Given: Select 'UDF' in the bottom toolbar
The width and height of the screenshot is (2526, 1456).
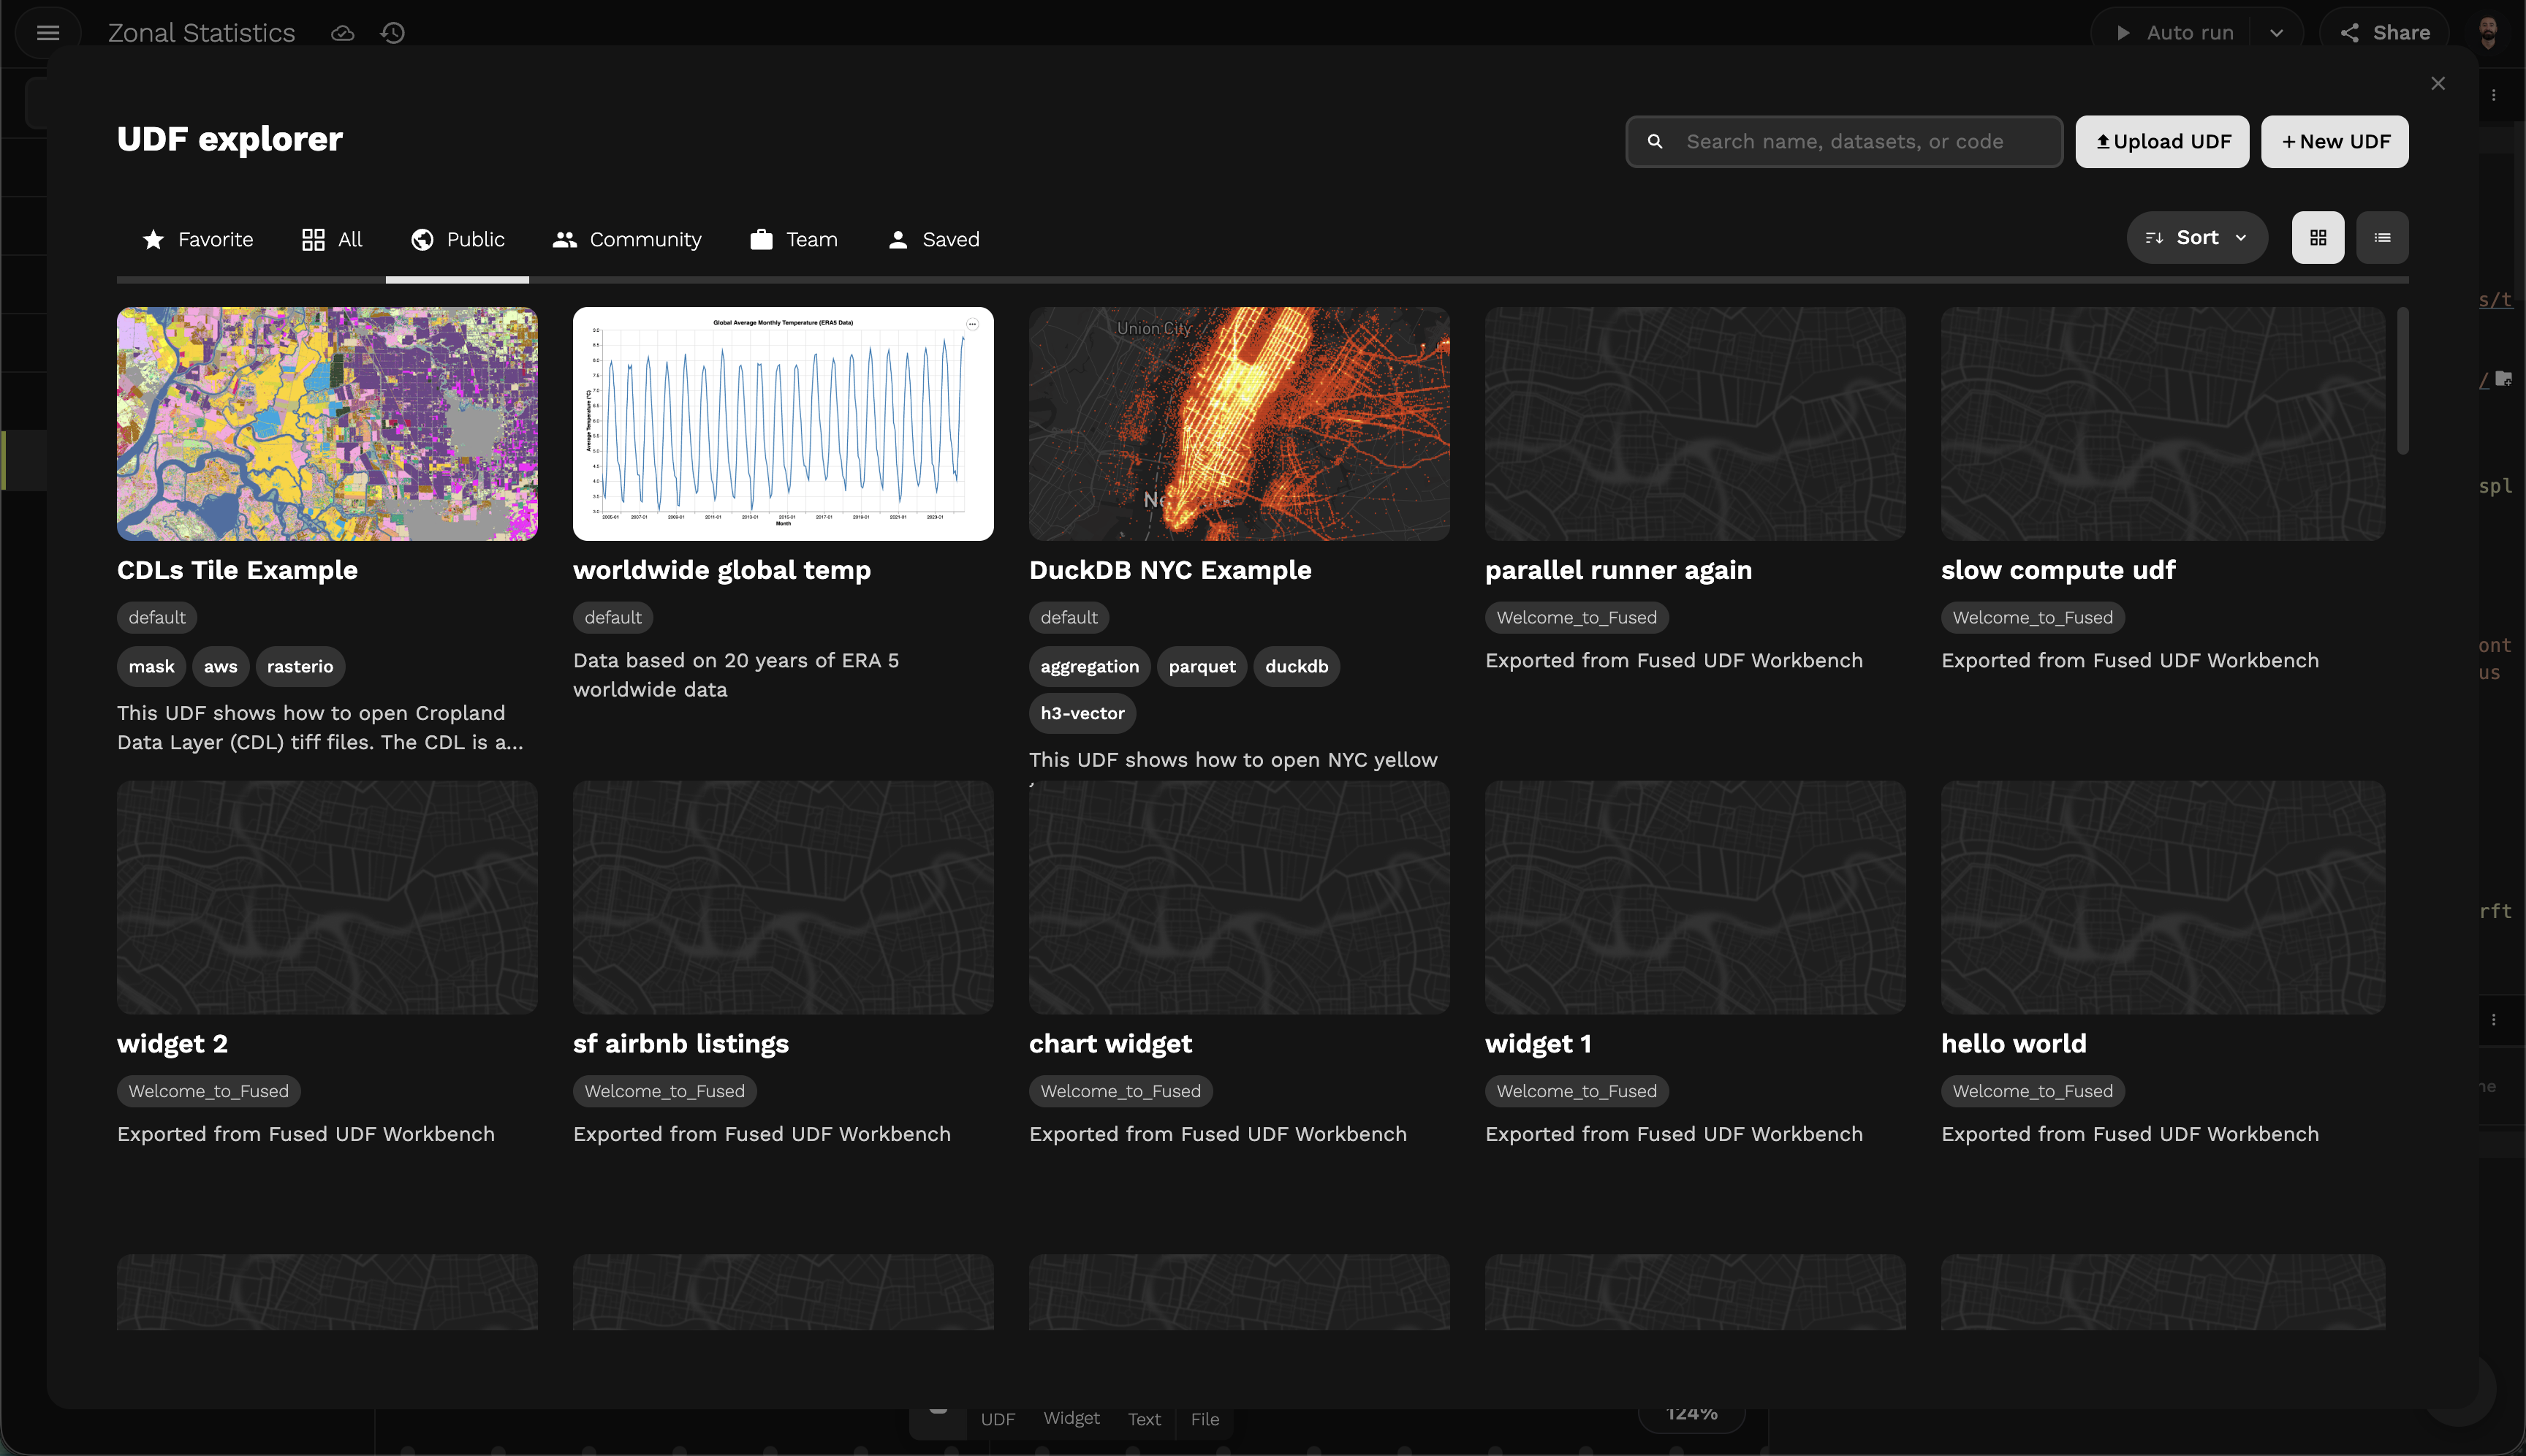Looking at the screenshot, I should tap(997, 1420).
